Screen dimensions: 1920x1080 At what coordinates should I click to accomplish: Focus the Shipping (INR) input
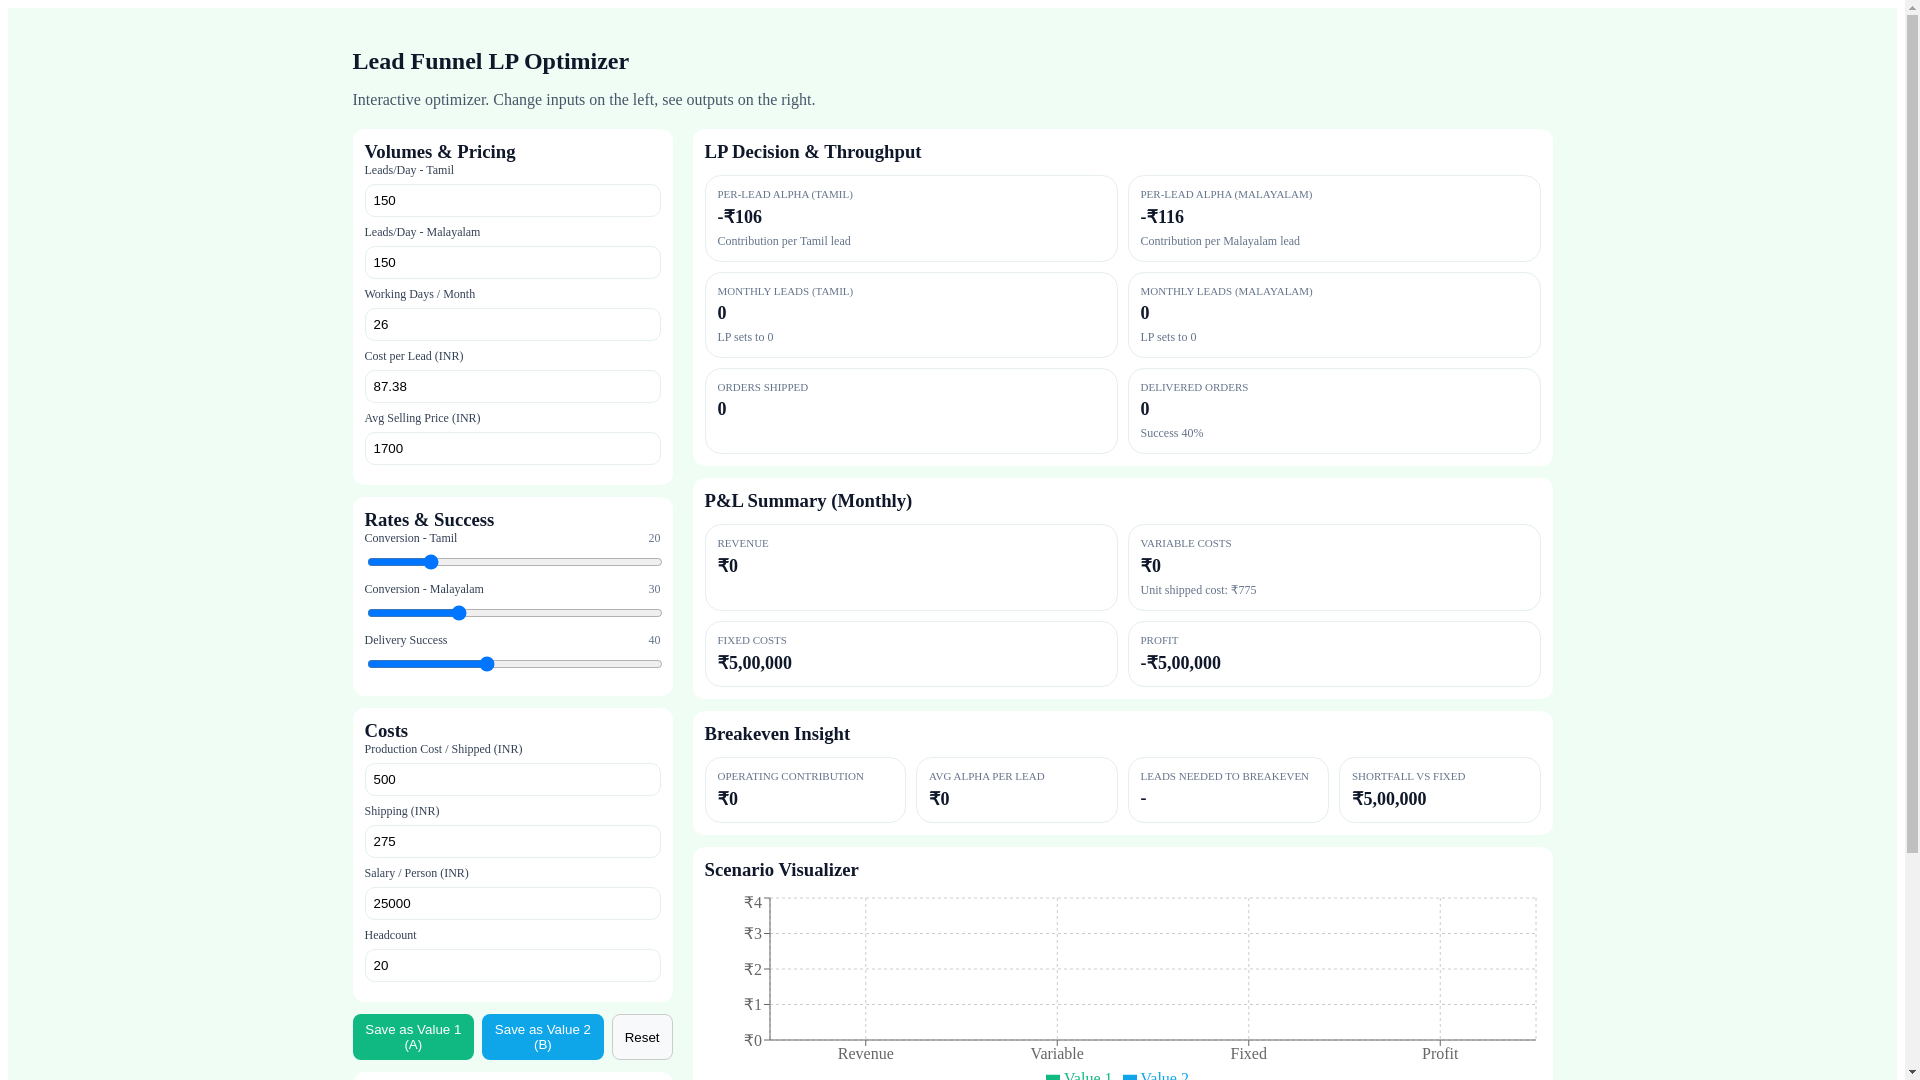(512, 841)
